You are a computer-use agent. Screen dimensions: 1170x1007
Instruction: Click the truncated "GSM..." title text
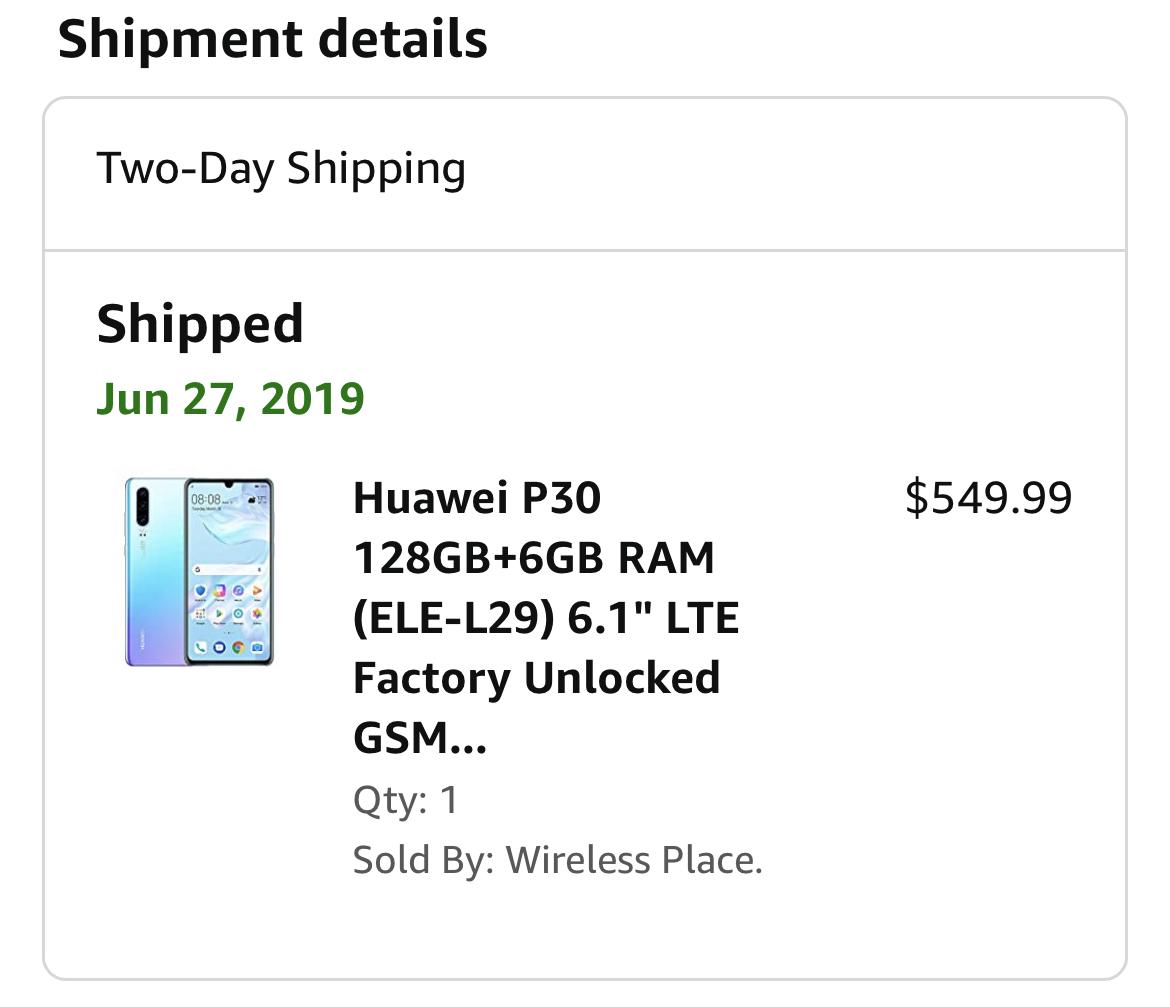[x=419, y=738]
